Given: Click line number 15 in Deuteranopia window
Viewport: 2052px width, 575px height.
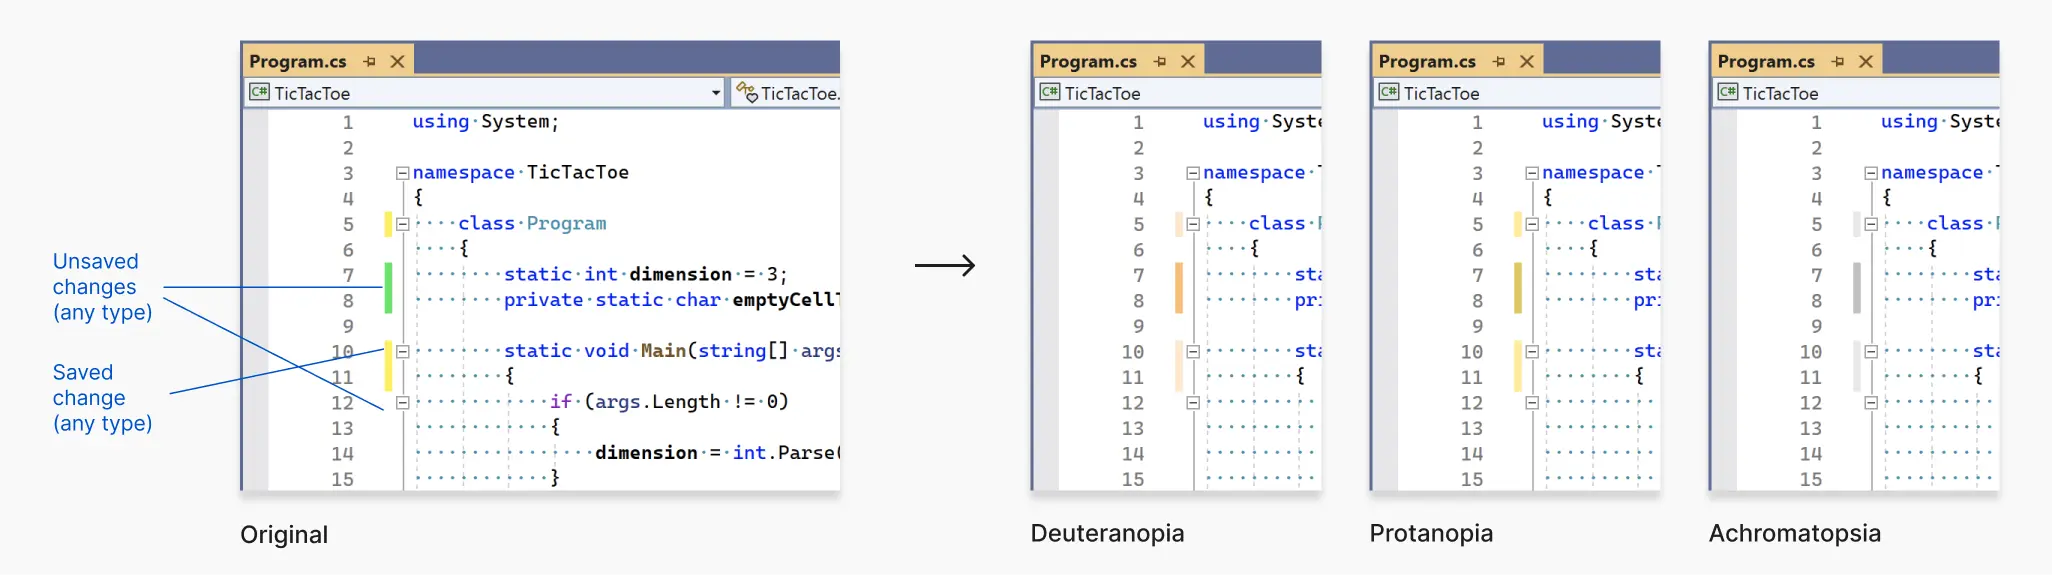Looking at the screenshot, I should (1132, 479).
